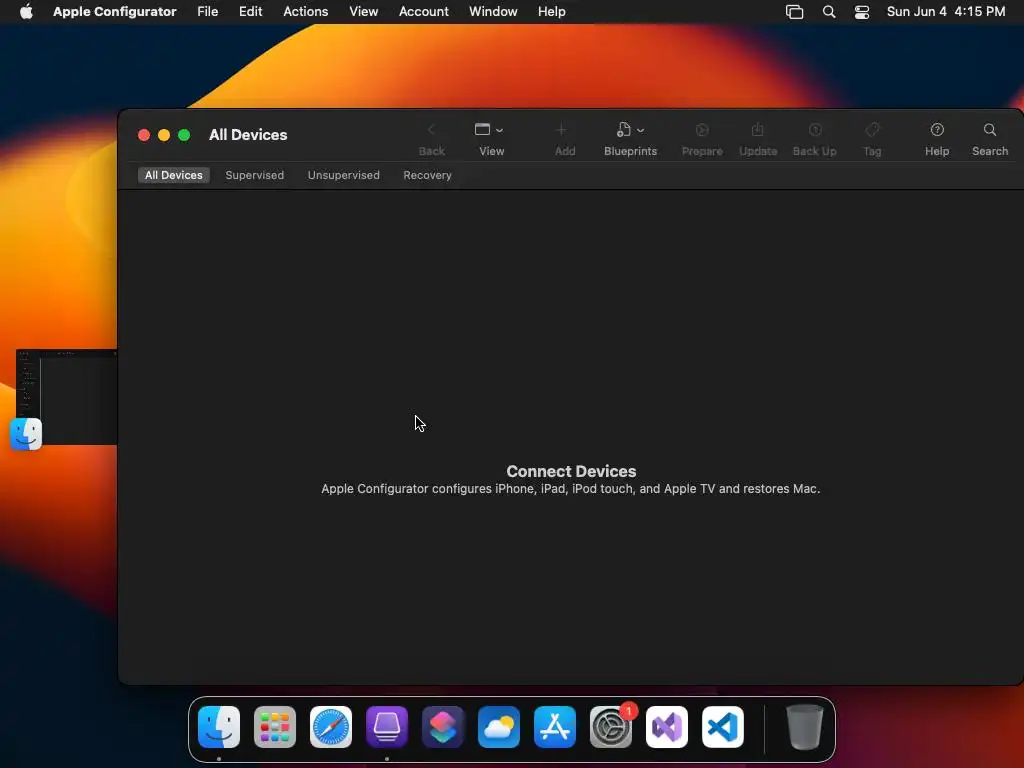Expand the View dropdown chevron
Screen dimensions: 1024x768
(x=500, y=131)
